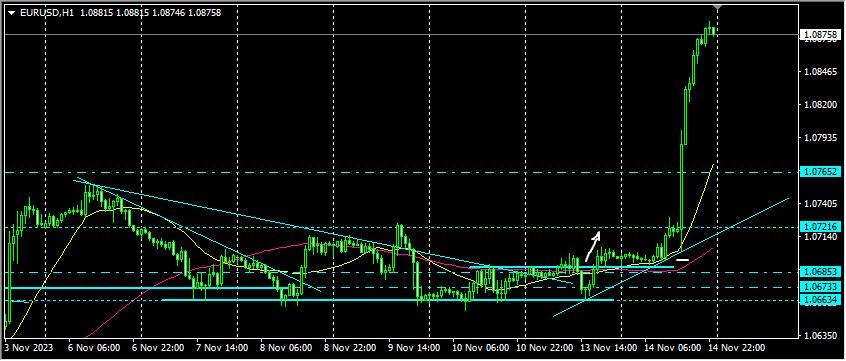846x361 pixels.
Task: Click the cyan 1.06853 level label
Action: [821, 272]
